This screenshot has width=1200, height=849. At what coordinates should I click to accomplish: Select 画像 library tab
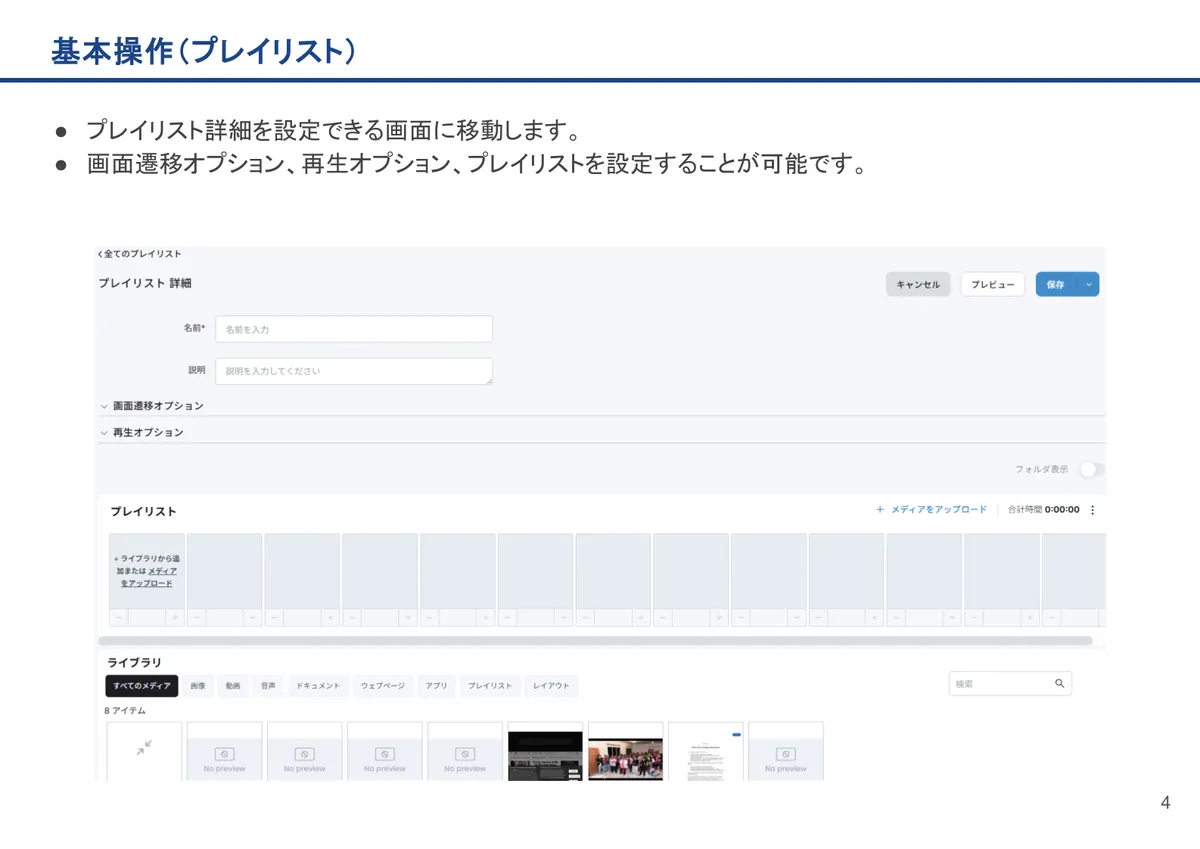198,686
